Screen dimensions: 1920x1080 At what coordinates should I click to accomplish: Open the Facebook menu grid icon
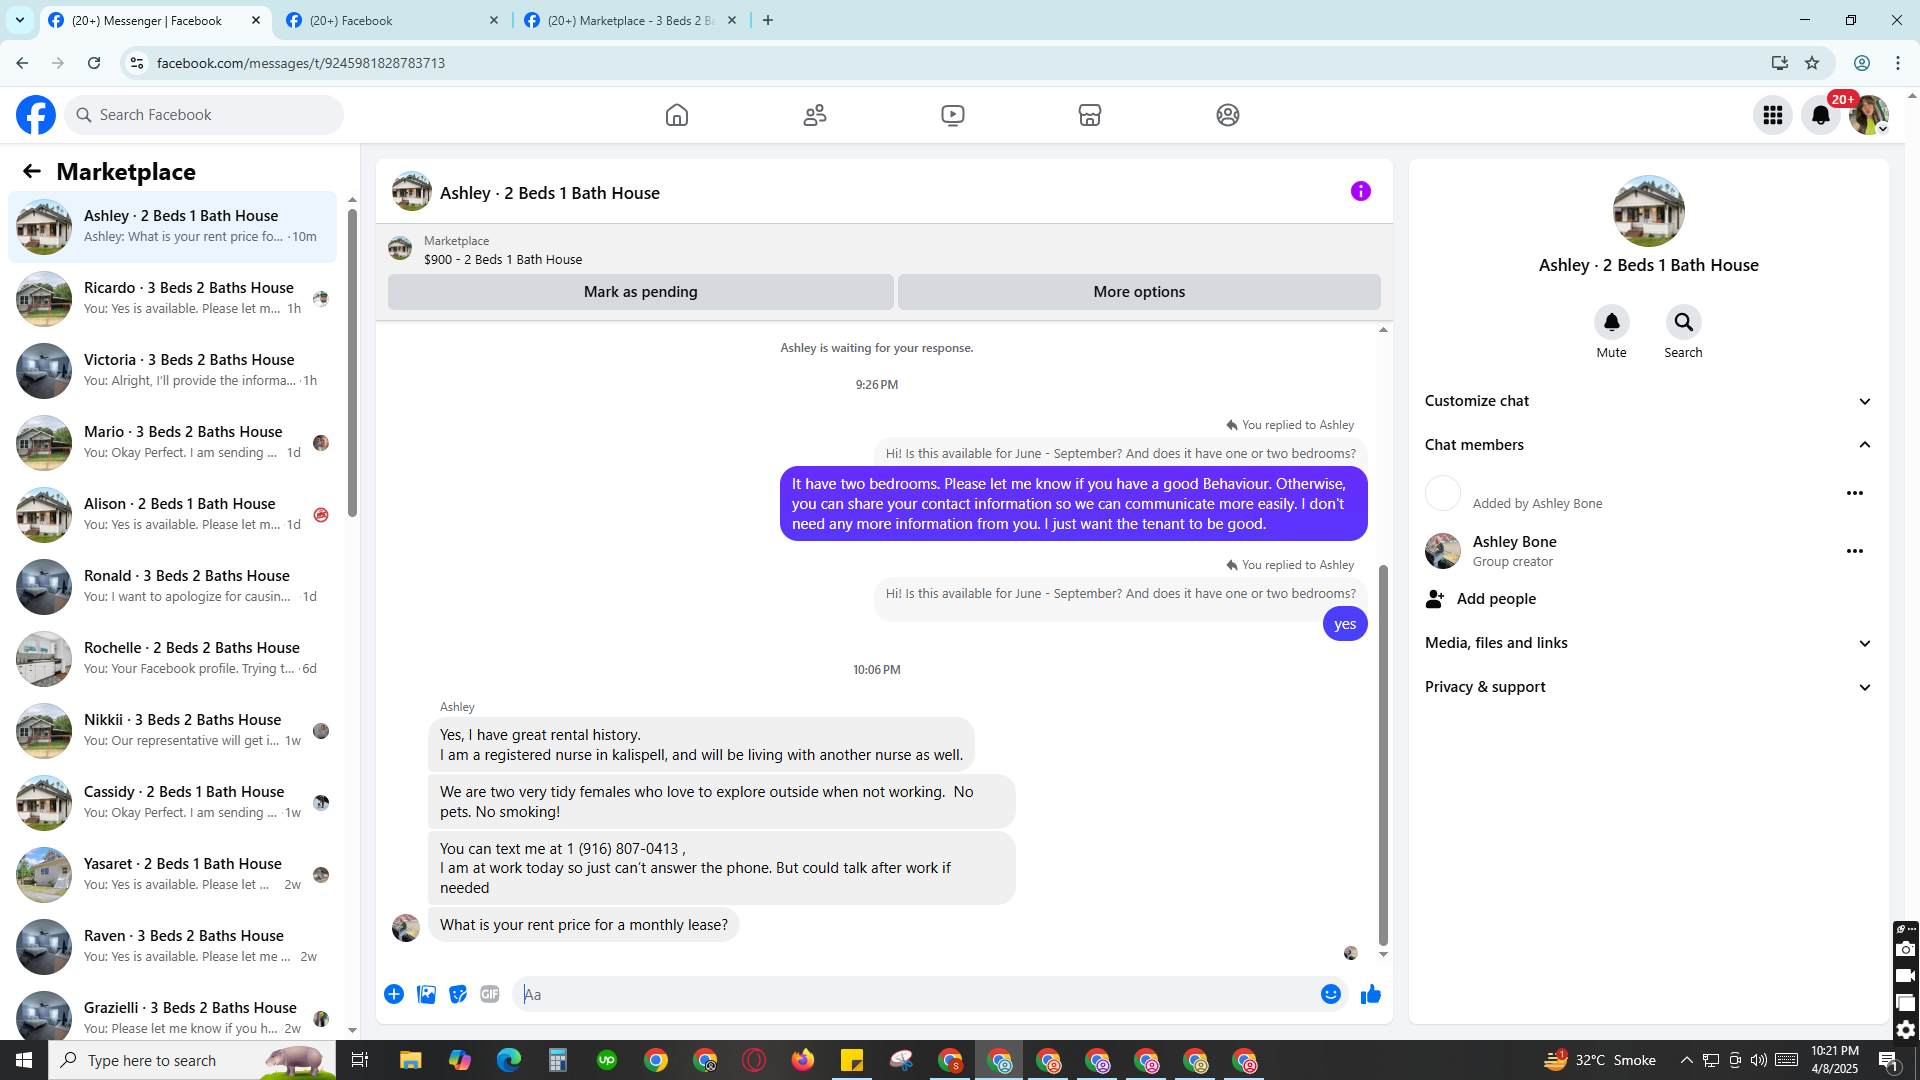1772,115
